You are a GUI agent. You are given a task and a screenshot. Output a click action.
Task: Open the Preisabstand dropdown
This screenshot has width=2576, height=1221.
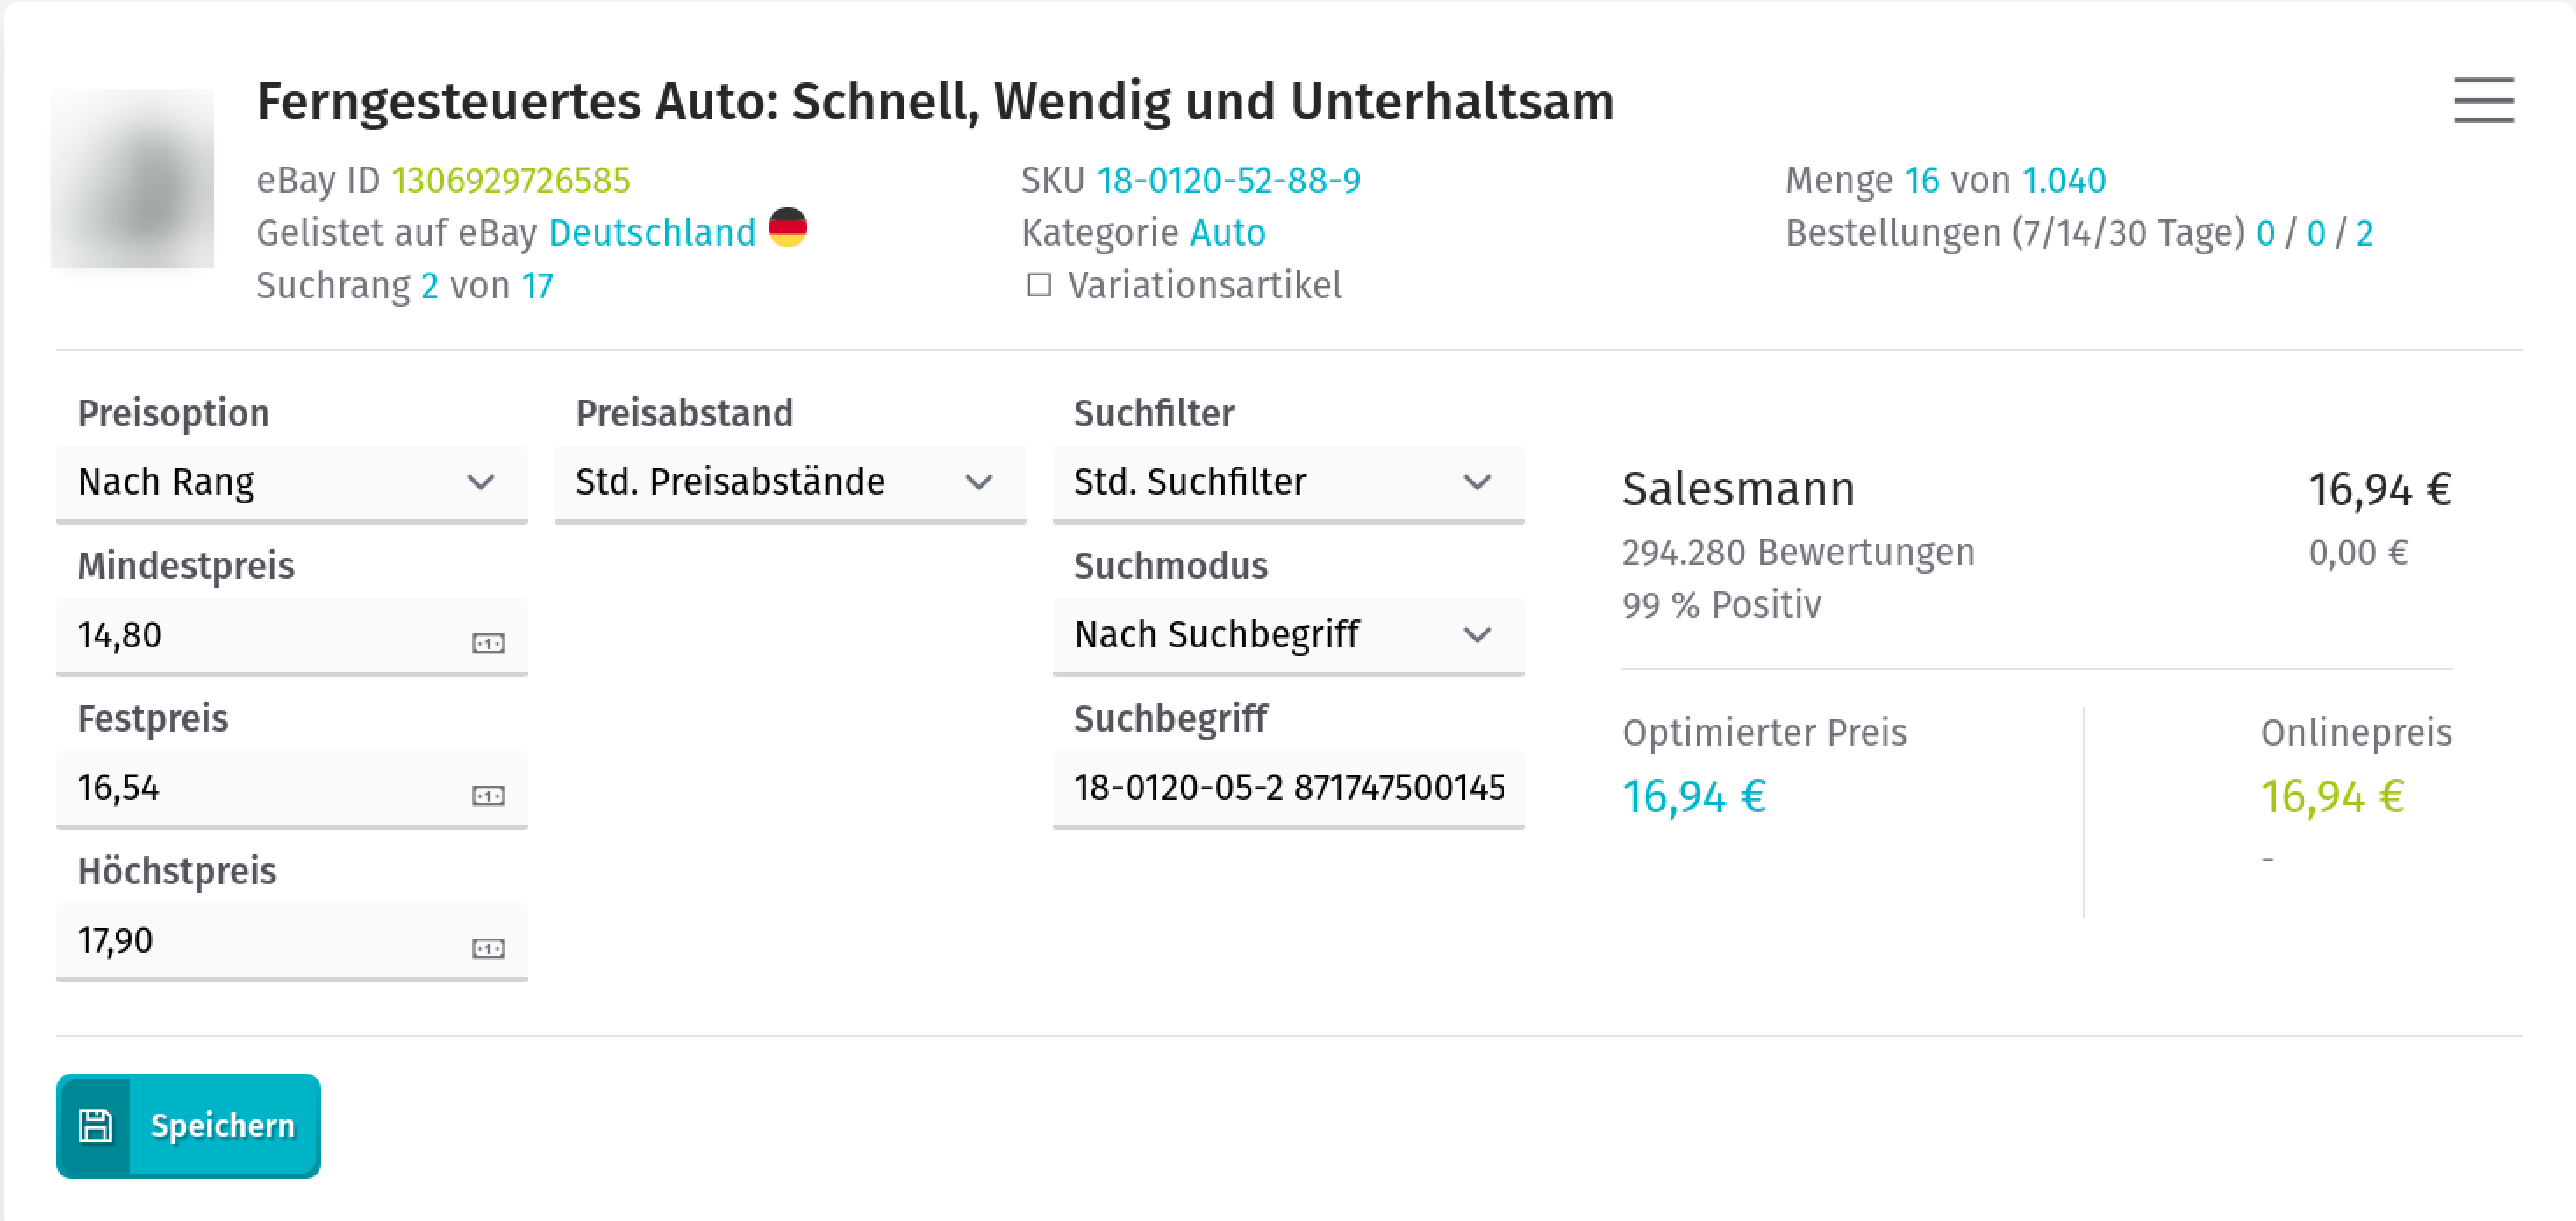click(790, 483)
